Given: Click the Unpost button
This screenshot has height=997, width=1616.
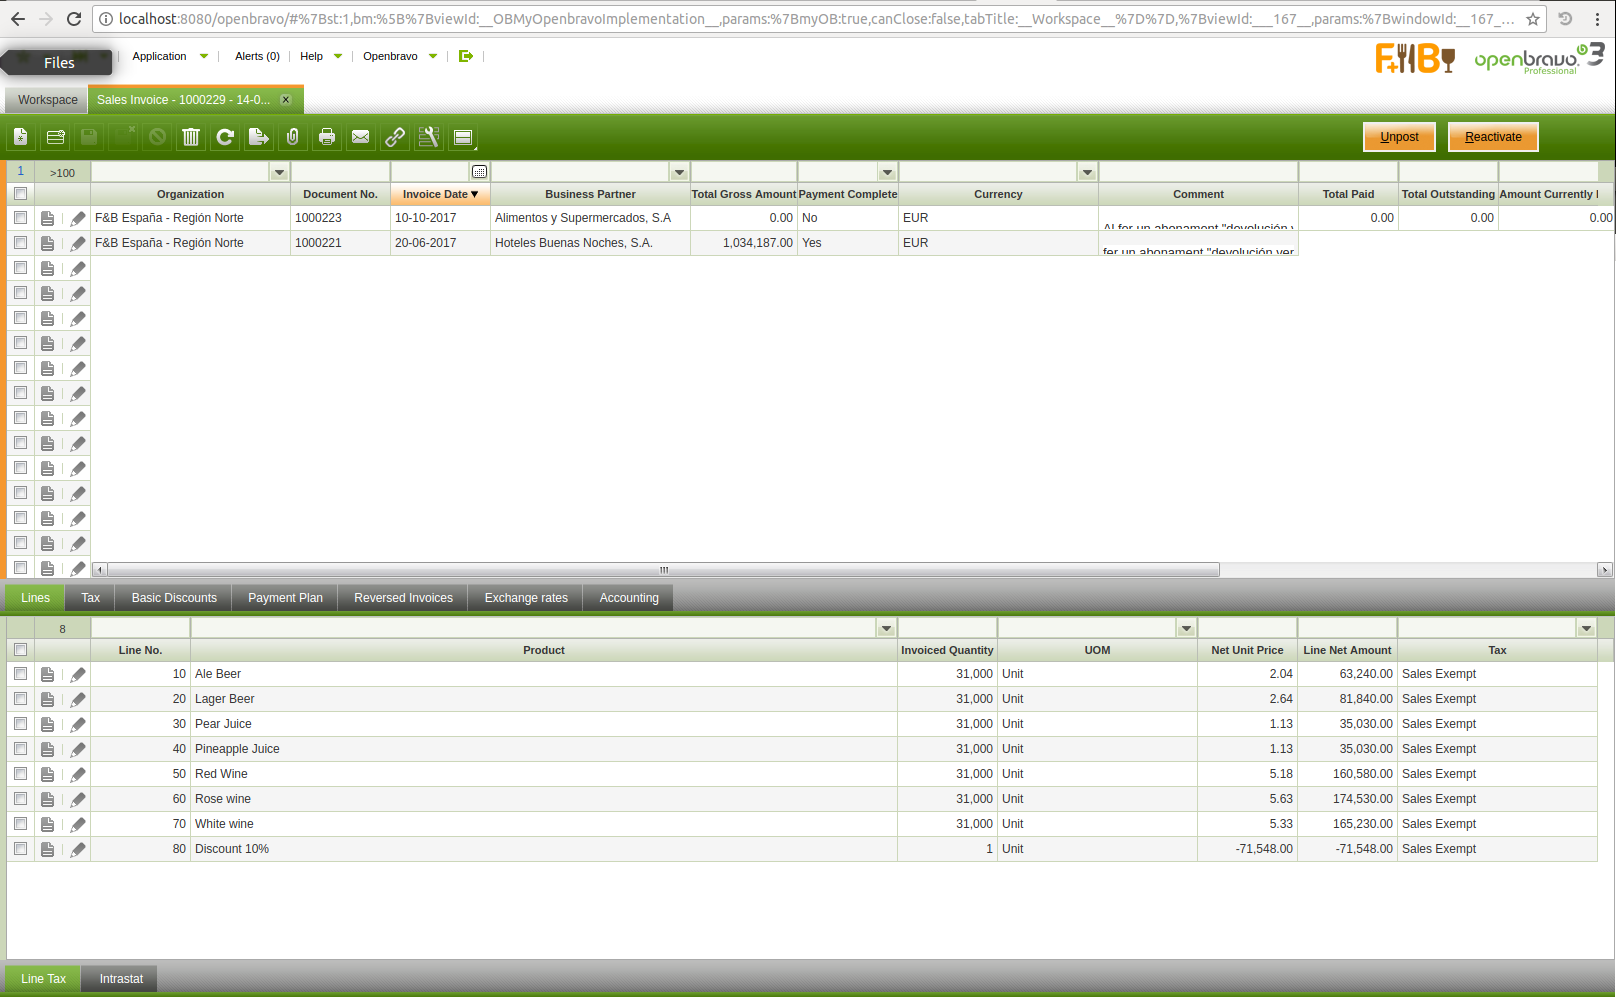Looking at the screenshot, I should pyautogui.click(x=1399, y=137).
